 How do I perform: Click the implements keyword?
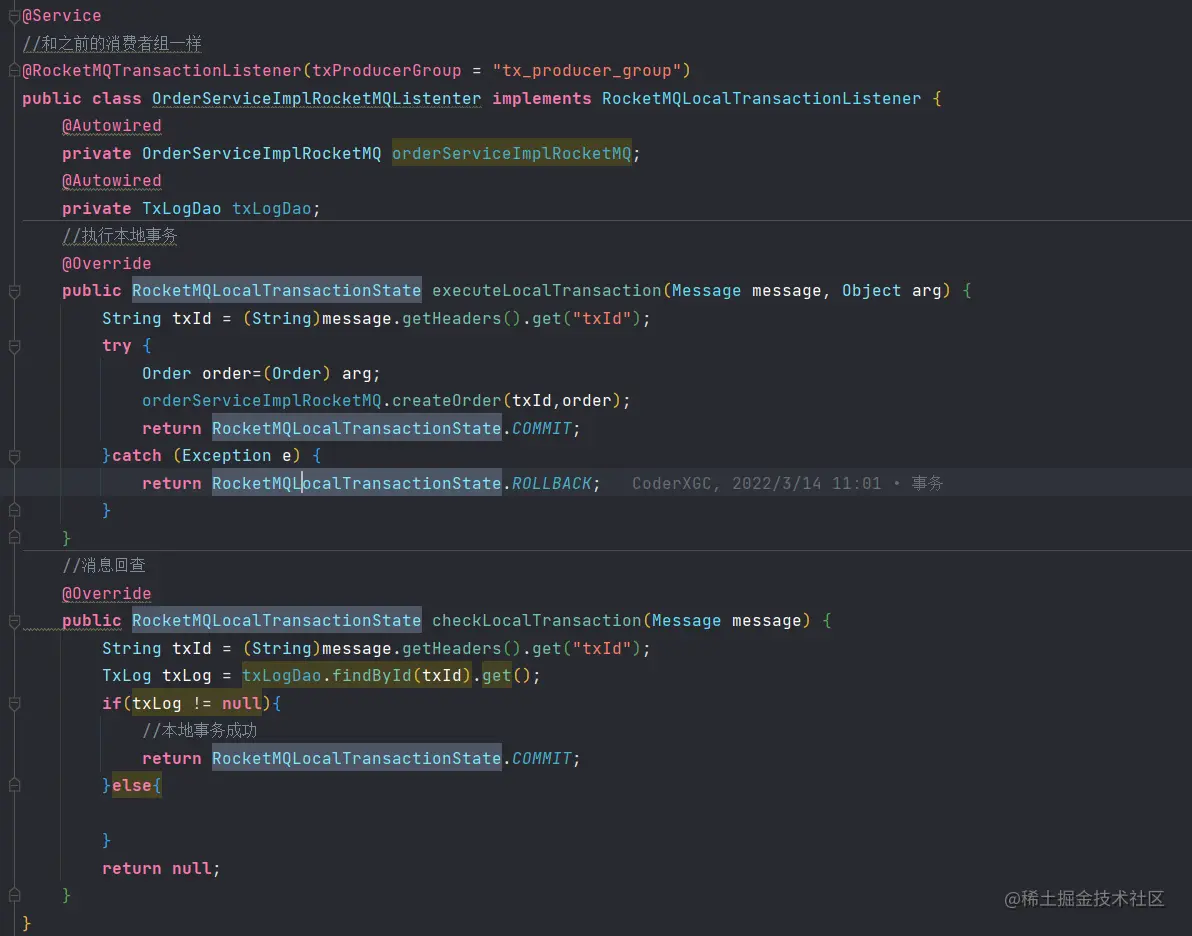541,99
